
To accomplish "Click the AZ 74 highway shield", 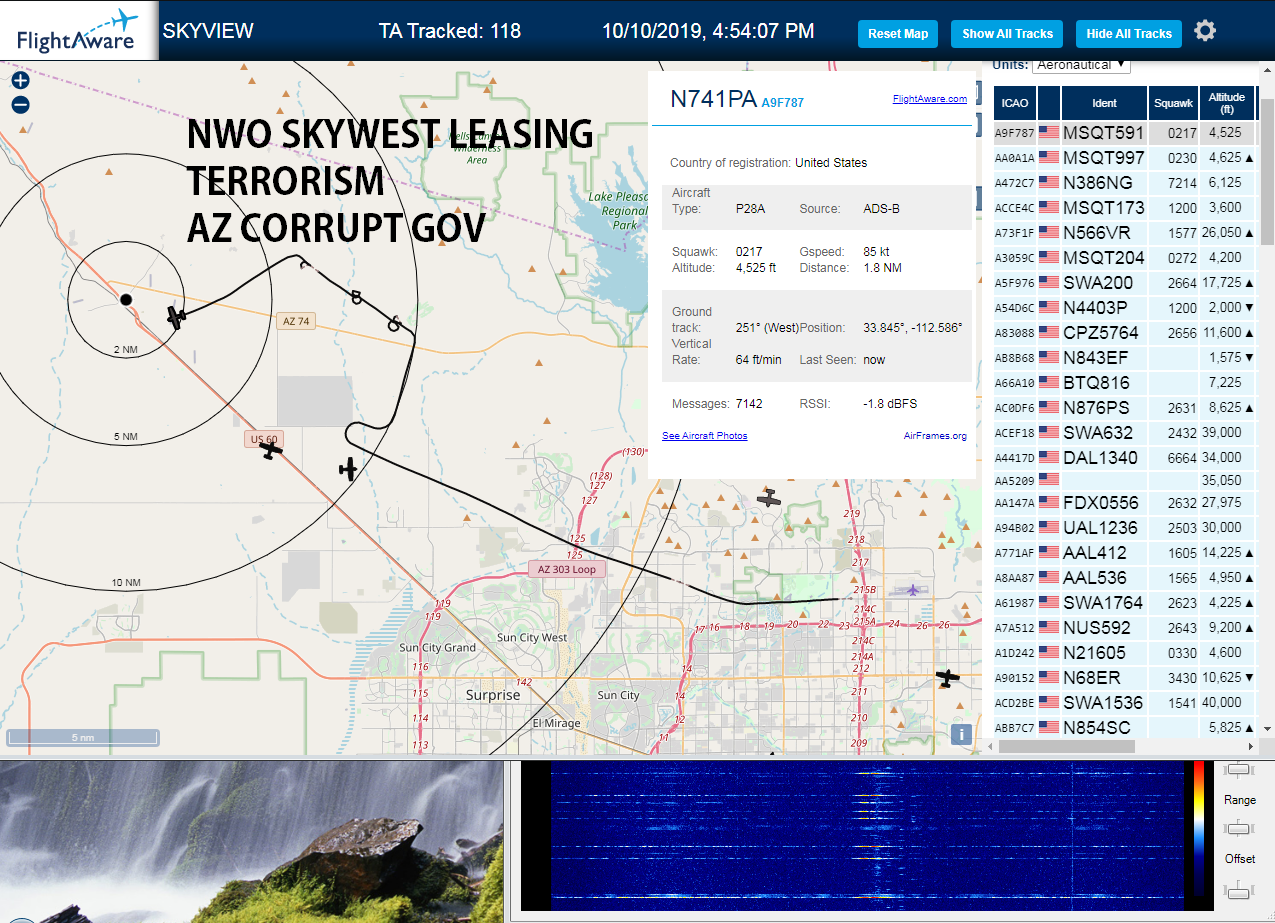I will [296, 321].
